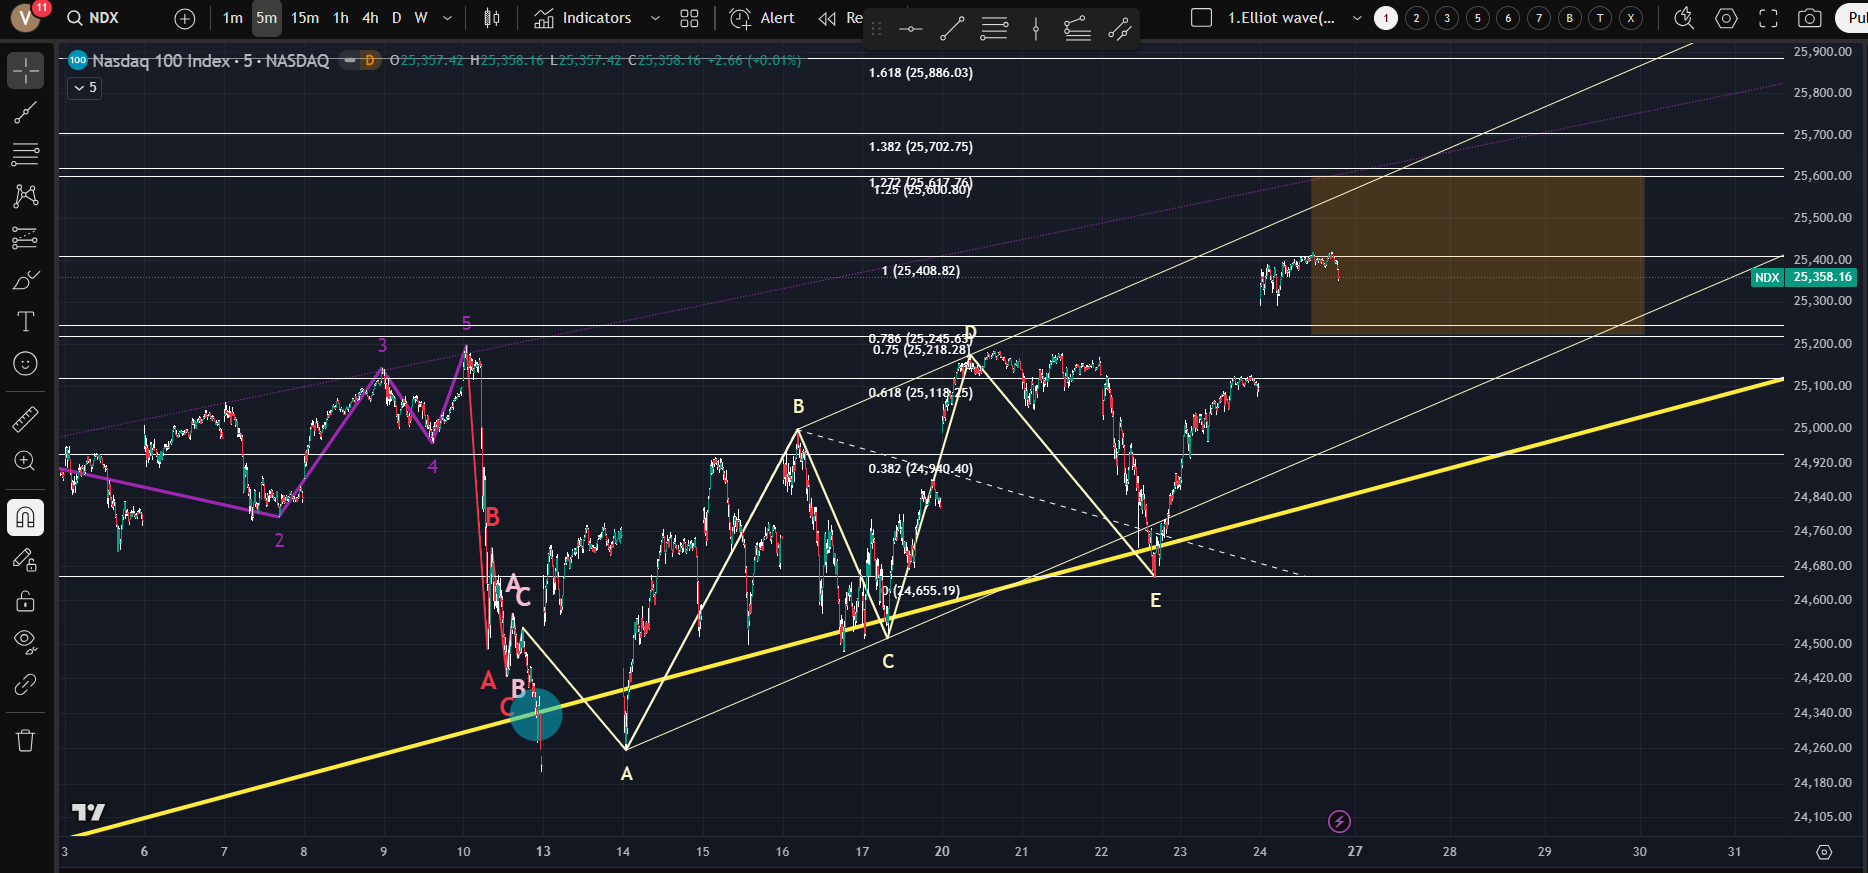
Task: Switch to the 15m timeframe
Action: (x=305, y=18)
